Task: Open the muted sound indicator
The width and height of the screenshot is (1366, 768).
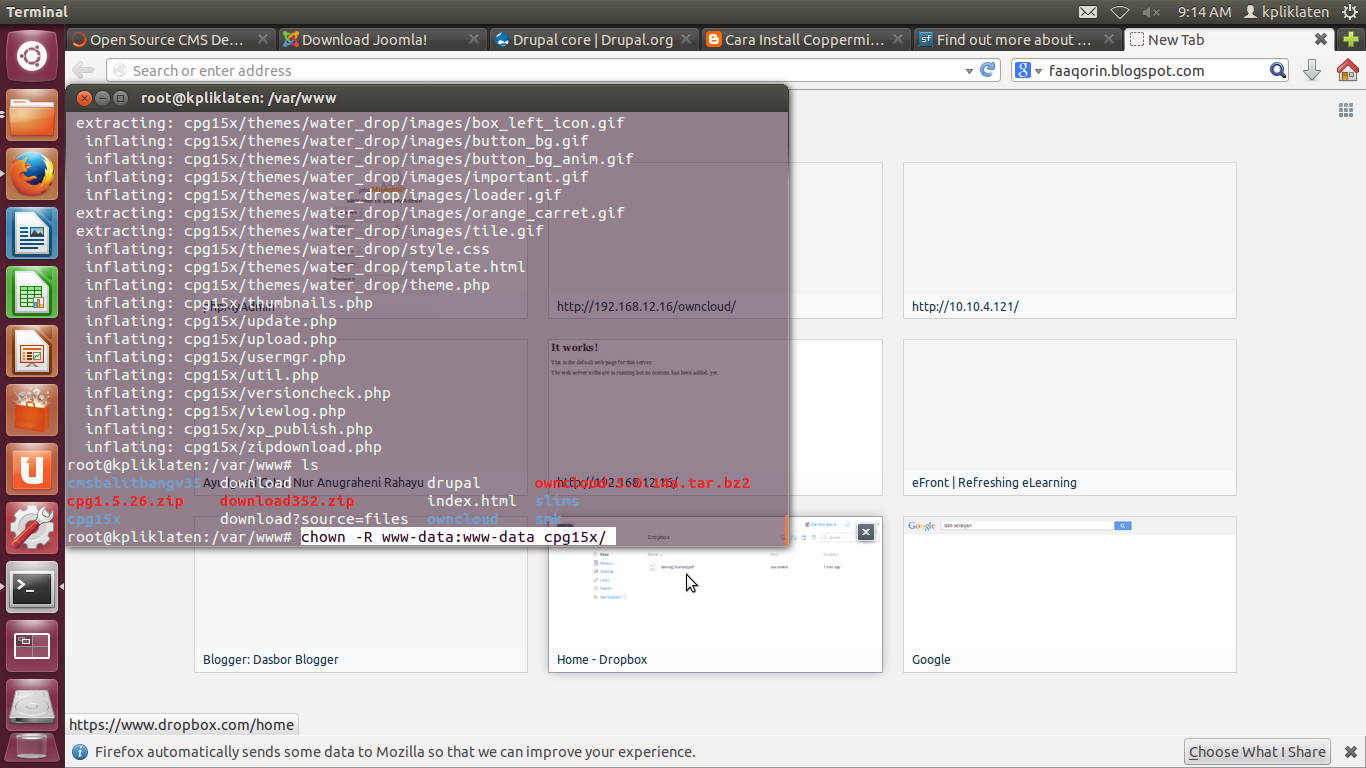Action: 1151,12
